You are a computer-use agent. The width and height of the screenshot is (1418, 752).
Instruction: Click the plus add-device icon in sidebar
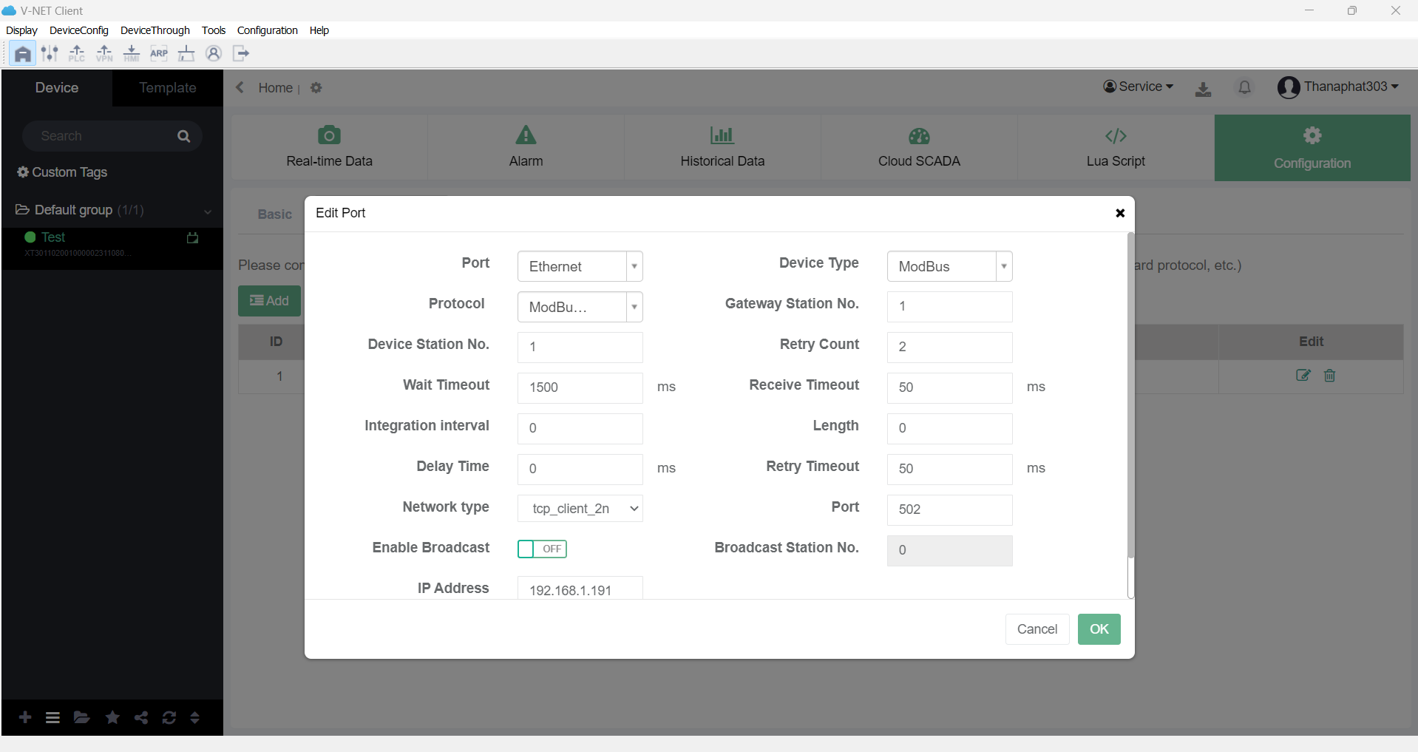(25, 718)
